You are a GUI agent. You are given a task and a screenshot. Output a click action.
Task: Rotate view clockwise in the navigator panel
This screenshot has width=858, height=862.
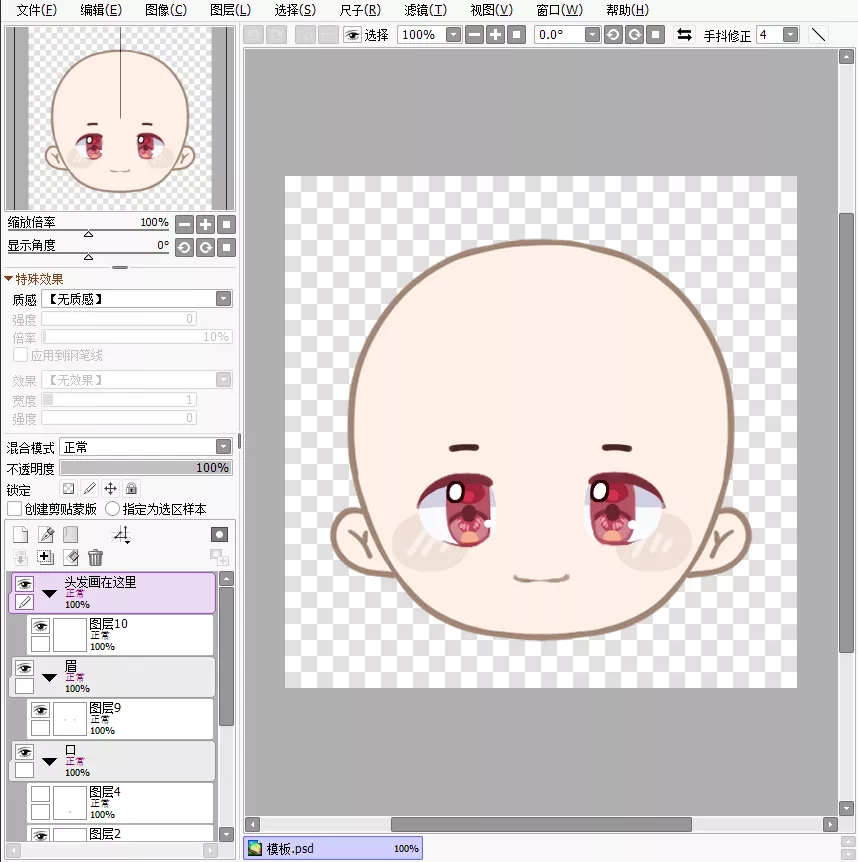[205, 247]
